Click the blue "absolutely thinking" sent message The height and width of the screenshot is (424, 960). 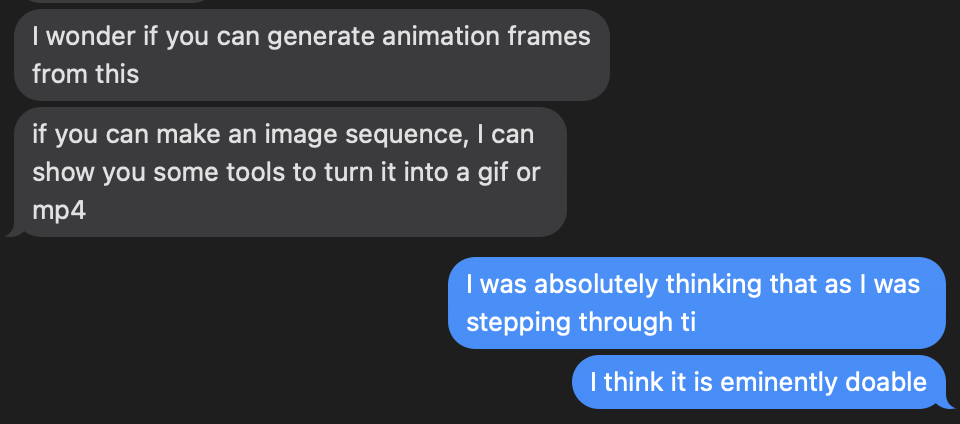tap(697, 302)
